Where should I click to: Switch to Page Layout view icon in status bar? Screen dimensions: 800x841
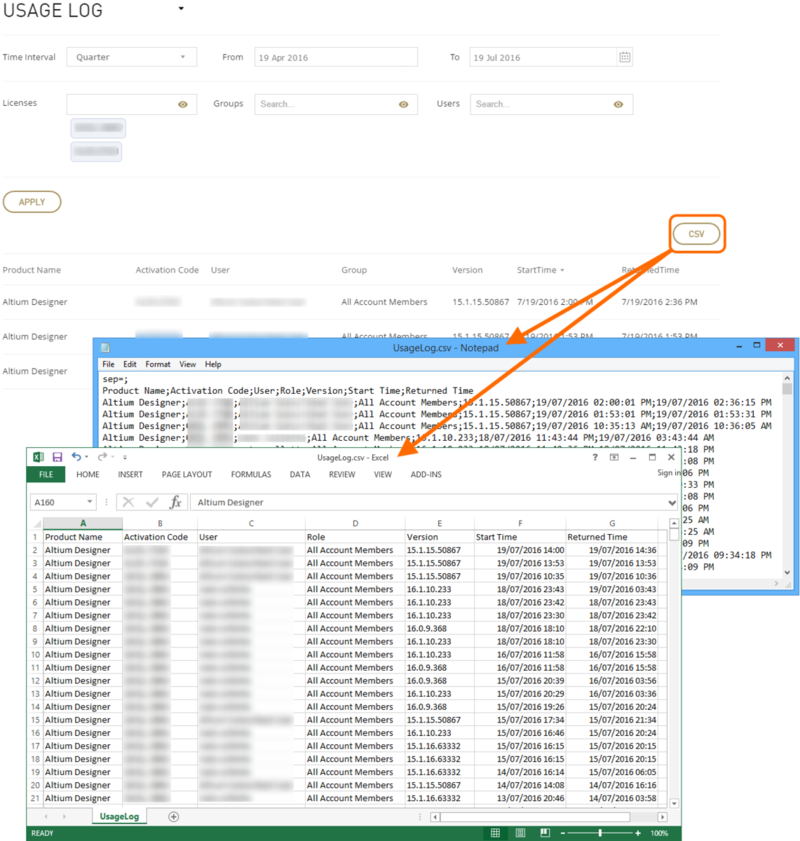(x=521, y=832)
